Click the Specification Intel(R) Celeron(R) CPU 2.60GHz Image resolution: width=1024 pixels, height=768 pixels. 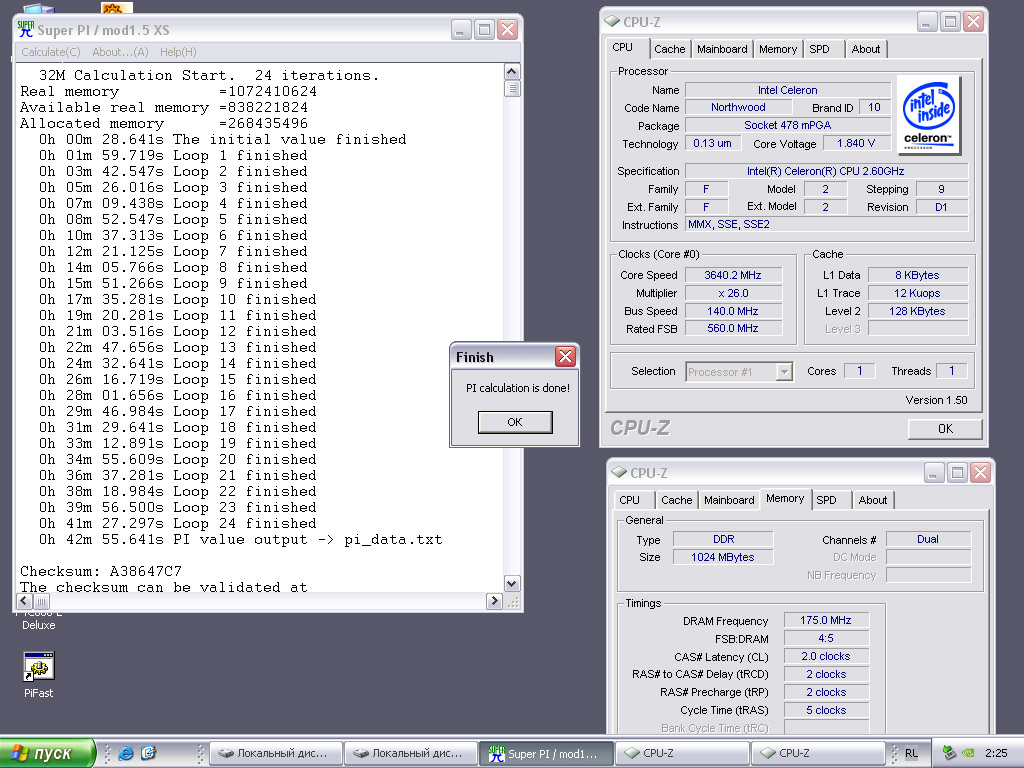[825, 171]
